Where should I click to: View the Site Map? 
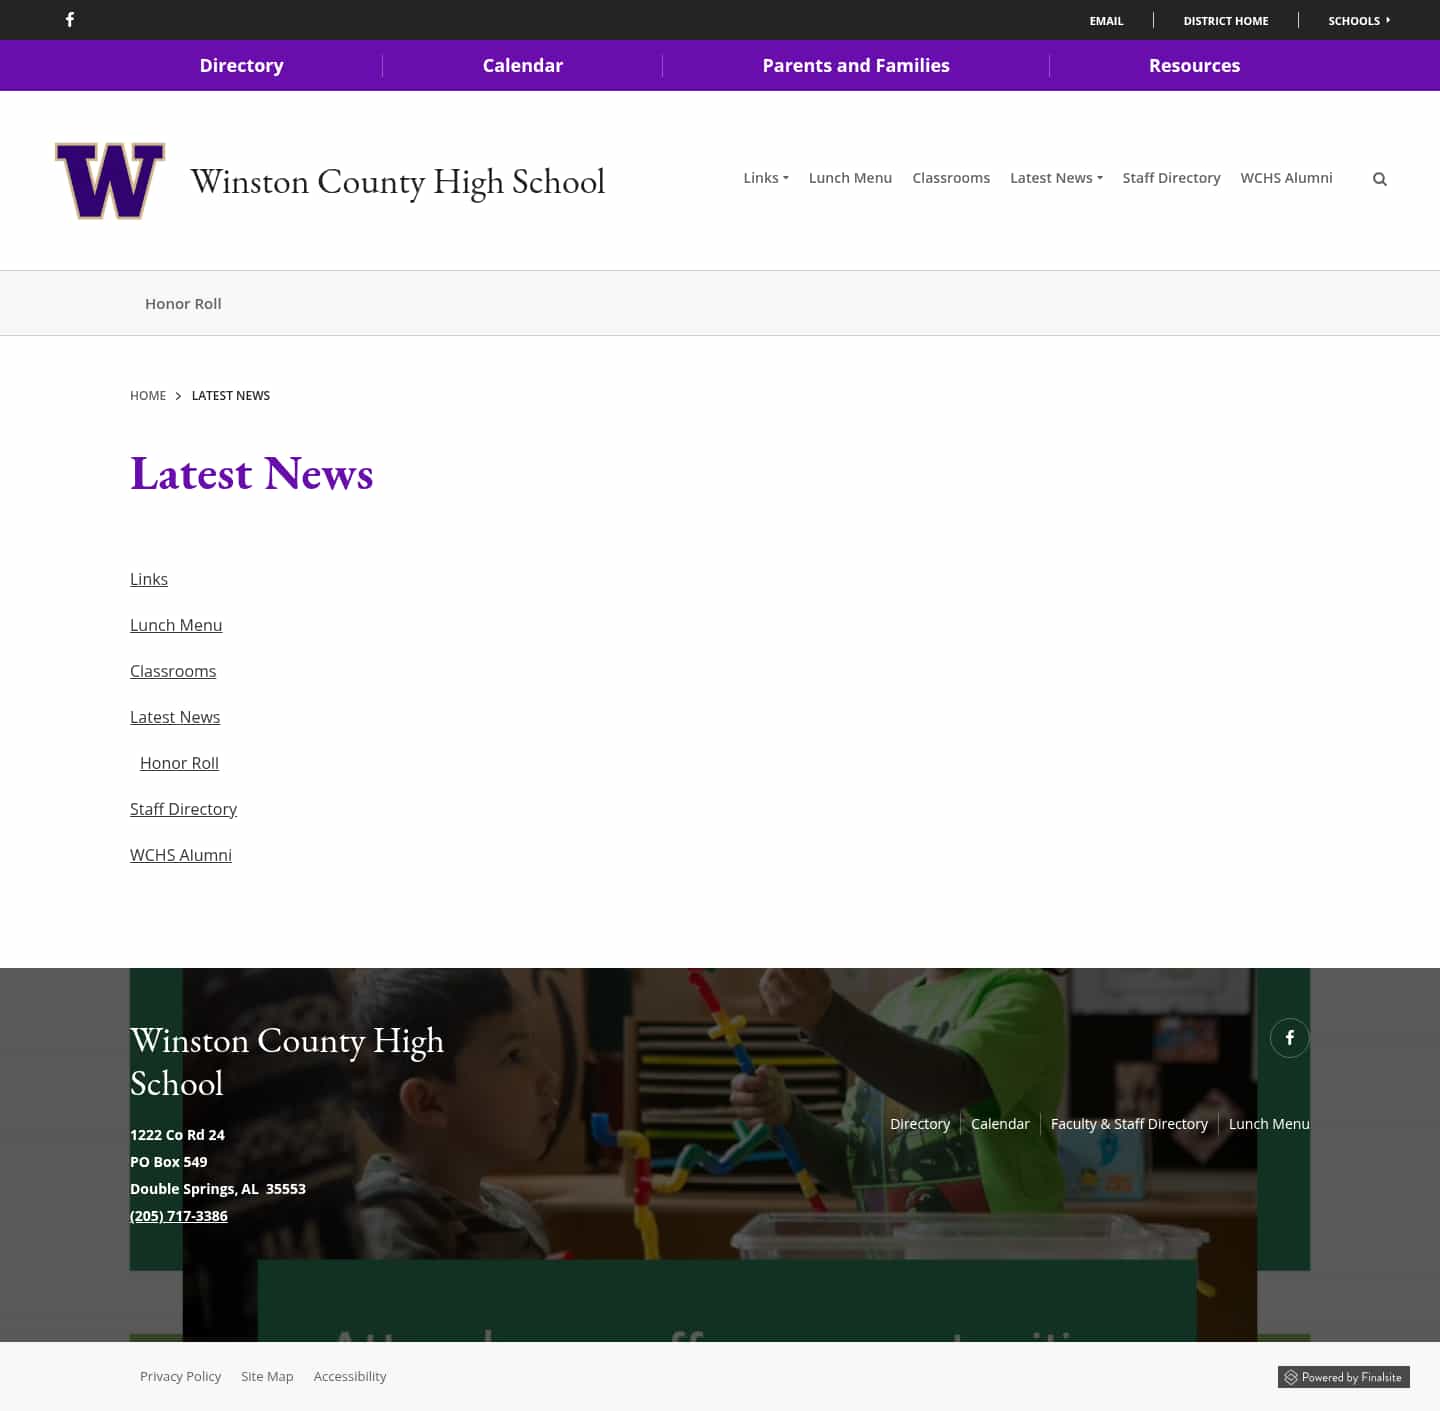pyautogui.click(x=266, y=1376)
